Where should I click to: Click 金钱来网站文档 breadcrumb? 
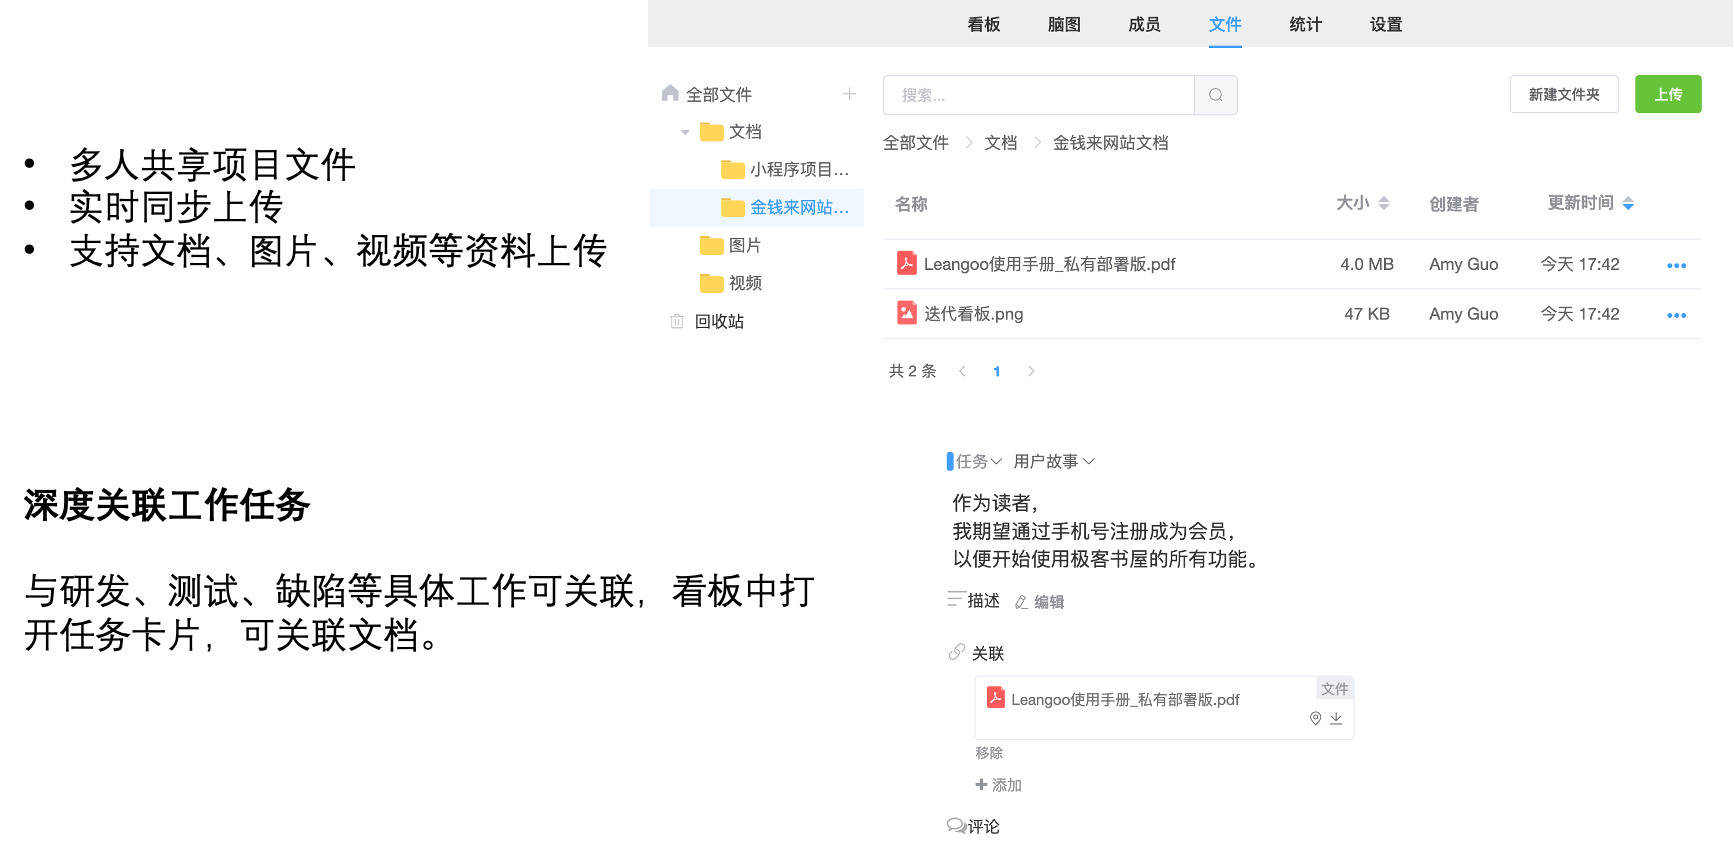[x=1110, y=143]
